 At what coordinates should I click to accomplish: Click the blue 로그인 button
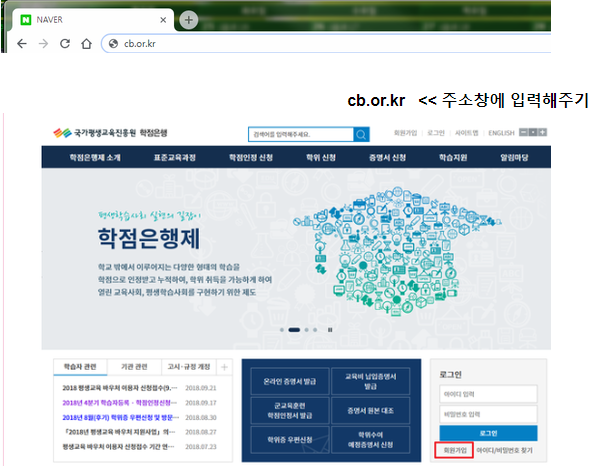[488, 433]
